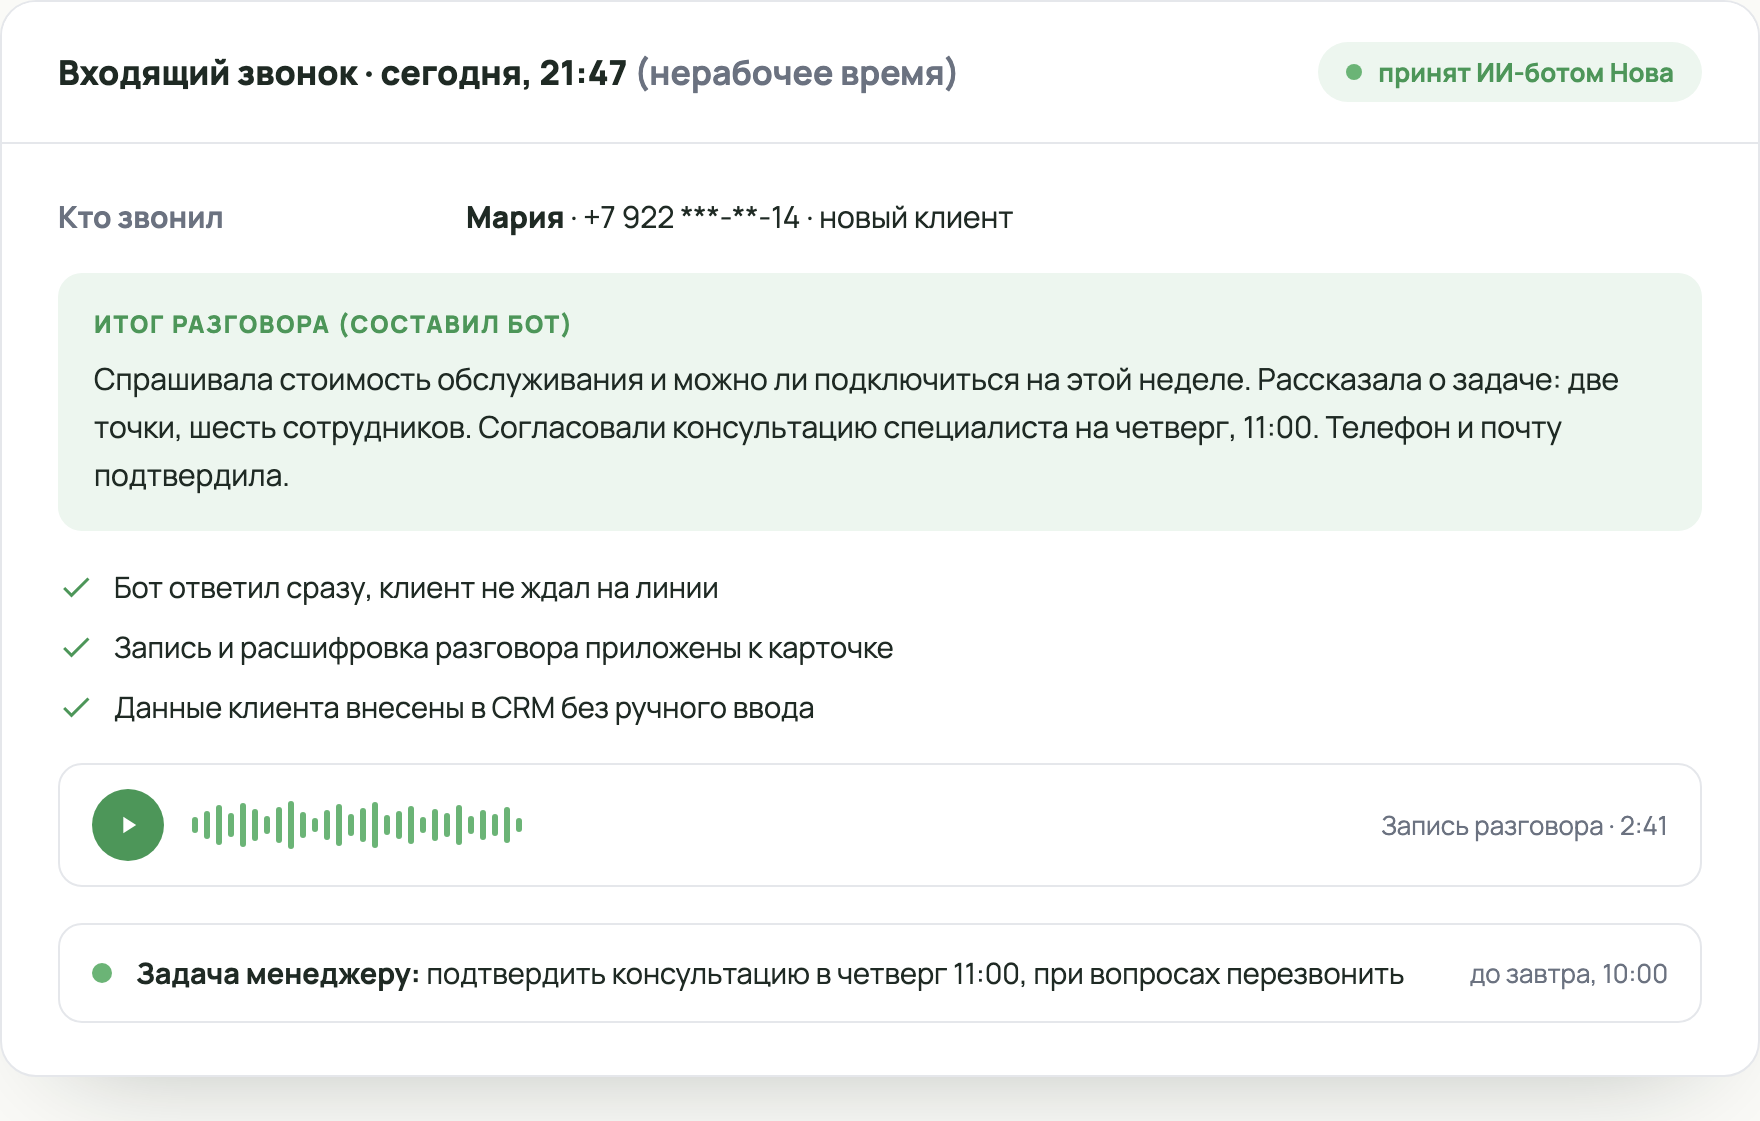Click the deadline 'до завтра, 10:00'

click(x=1568, y=974)
